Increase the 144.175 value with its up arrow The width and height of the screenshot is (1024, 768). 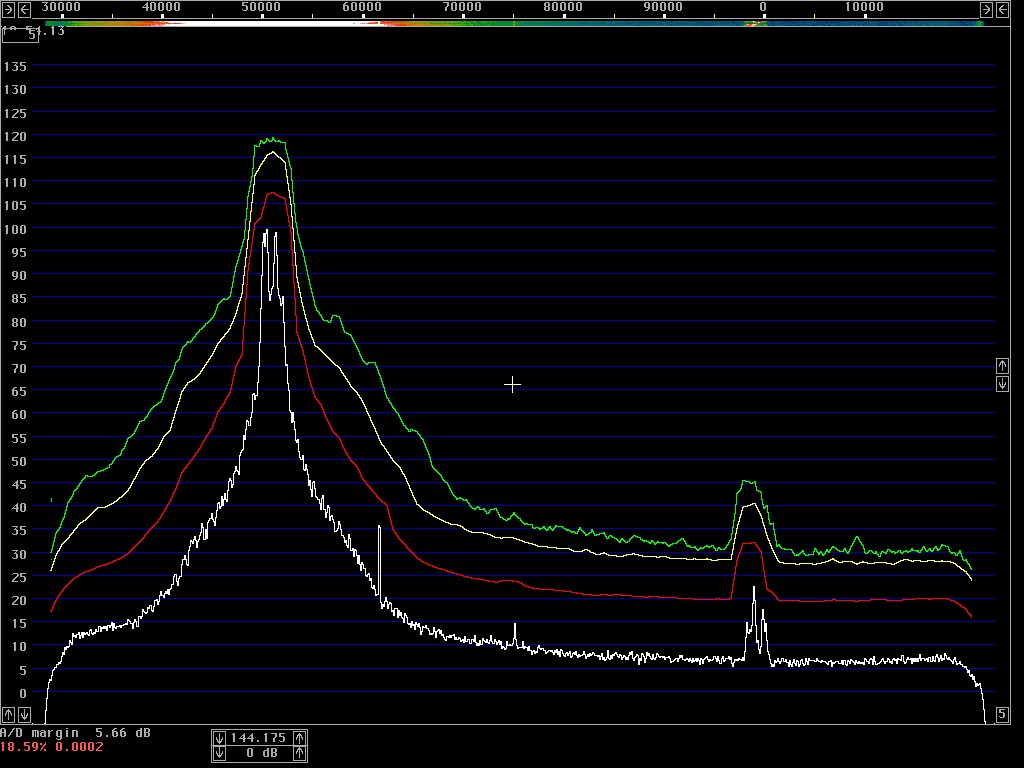click(300, 738)
